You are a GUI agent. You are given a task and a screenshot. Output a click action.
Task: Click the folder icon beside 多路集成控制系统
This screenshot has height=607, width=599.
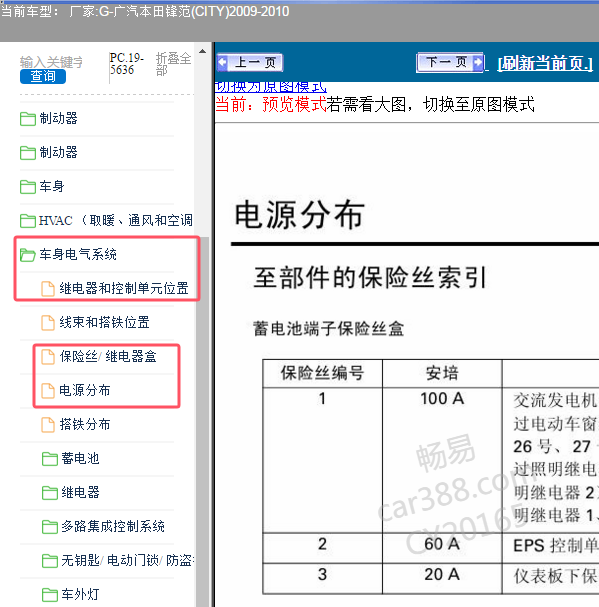pos(50,526)
